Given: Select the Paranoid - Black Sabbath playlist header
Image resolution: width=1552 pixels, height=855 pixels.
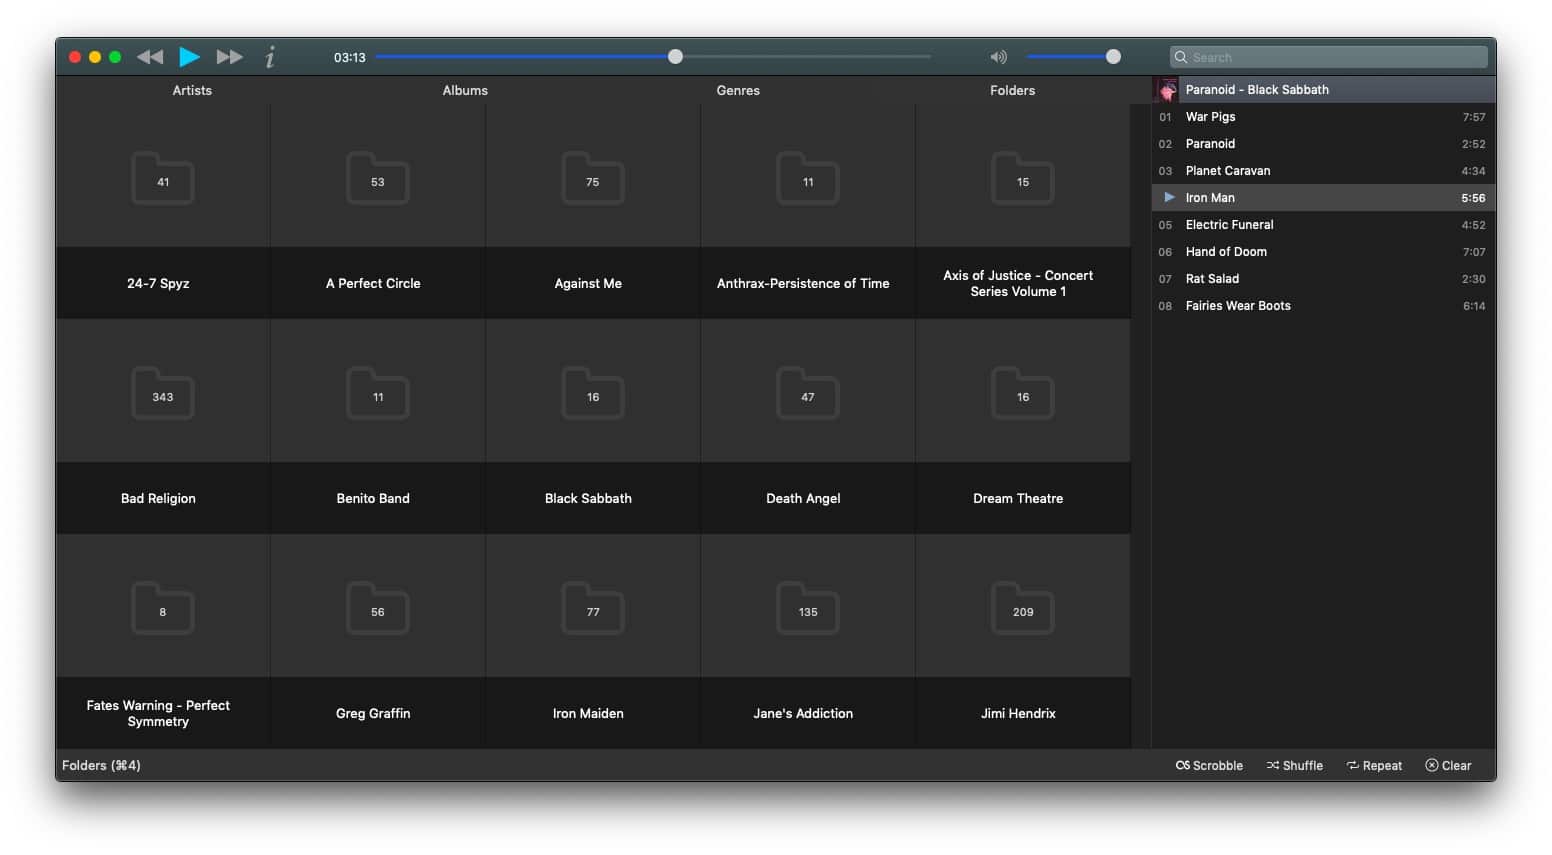Looking at the screenshot, I should (1324, 90).
